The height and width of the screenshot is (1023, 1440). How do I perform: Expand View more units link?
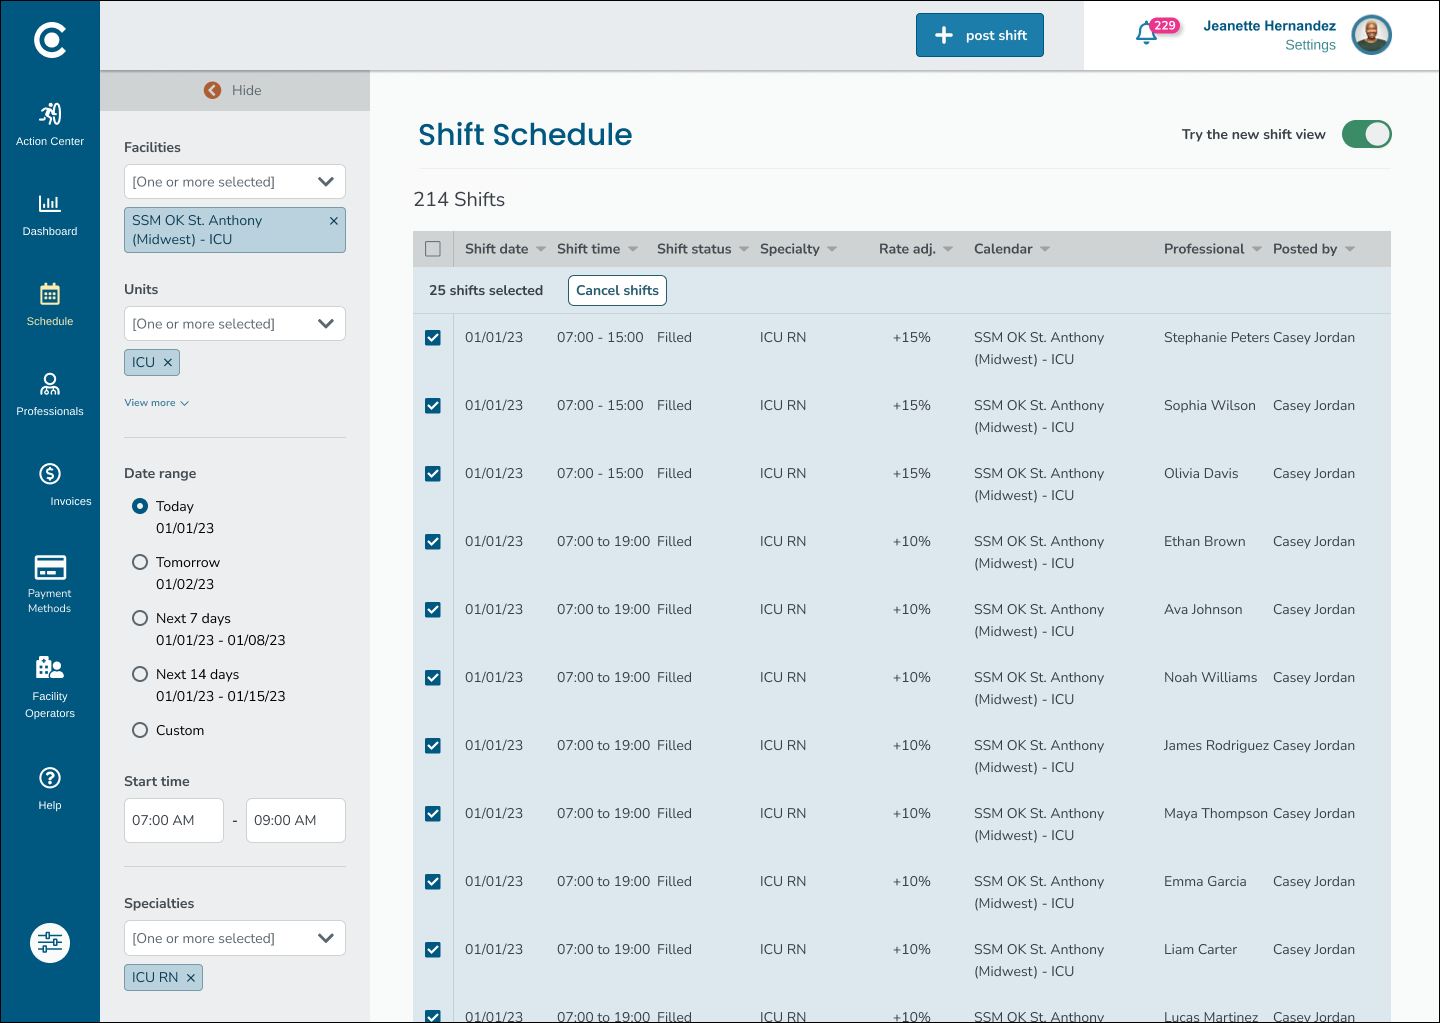156,403
